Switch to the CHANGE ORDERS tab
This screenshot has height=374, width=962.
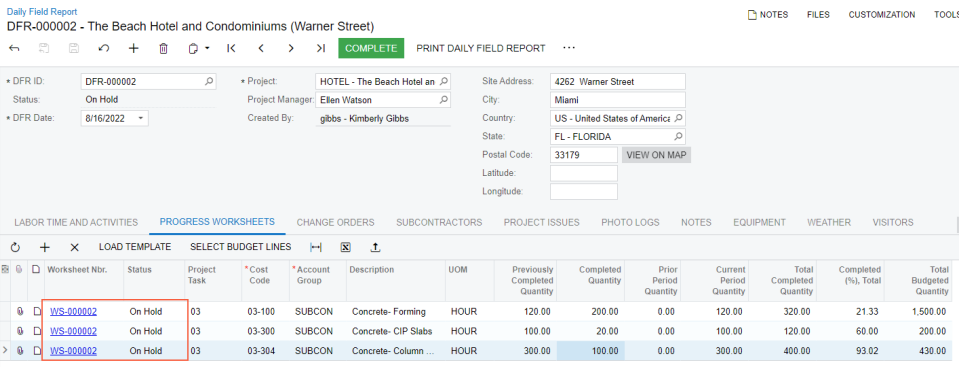(336, 223)
